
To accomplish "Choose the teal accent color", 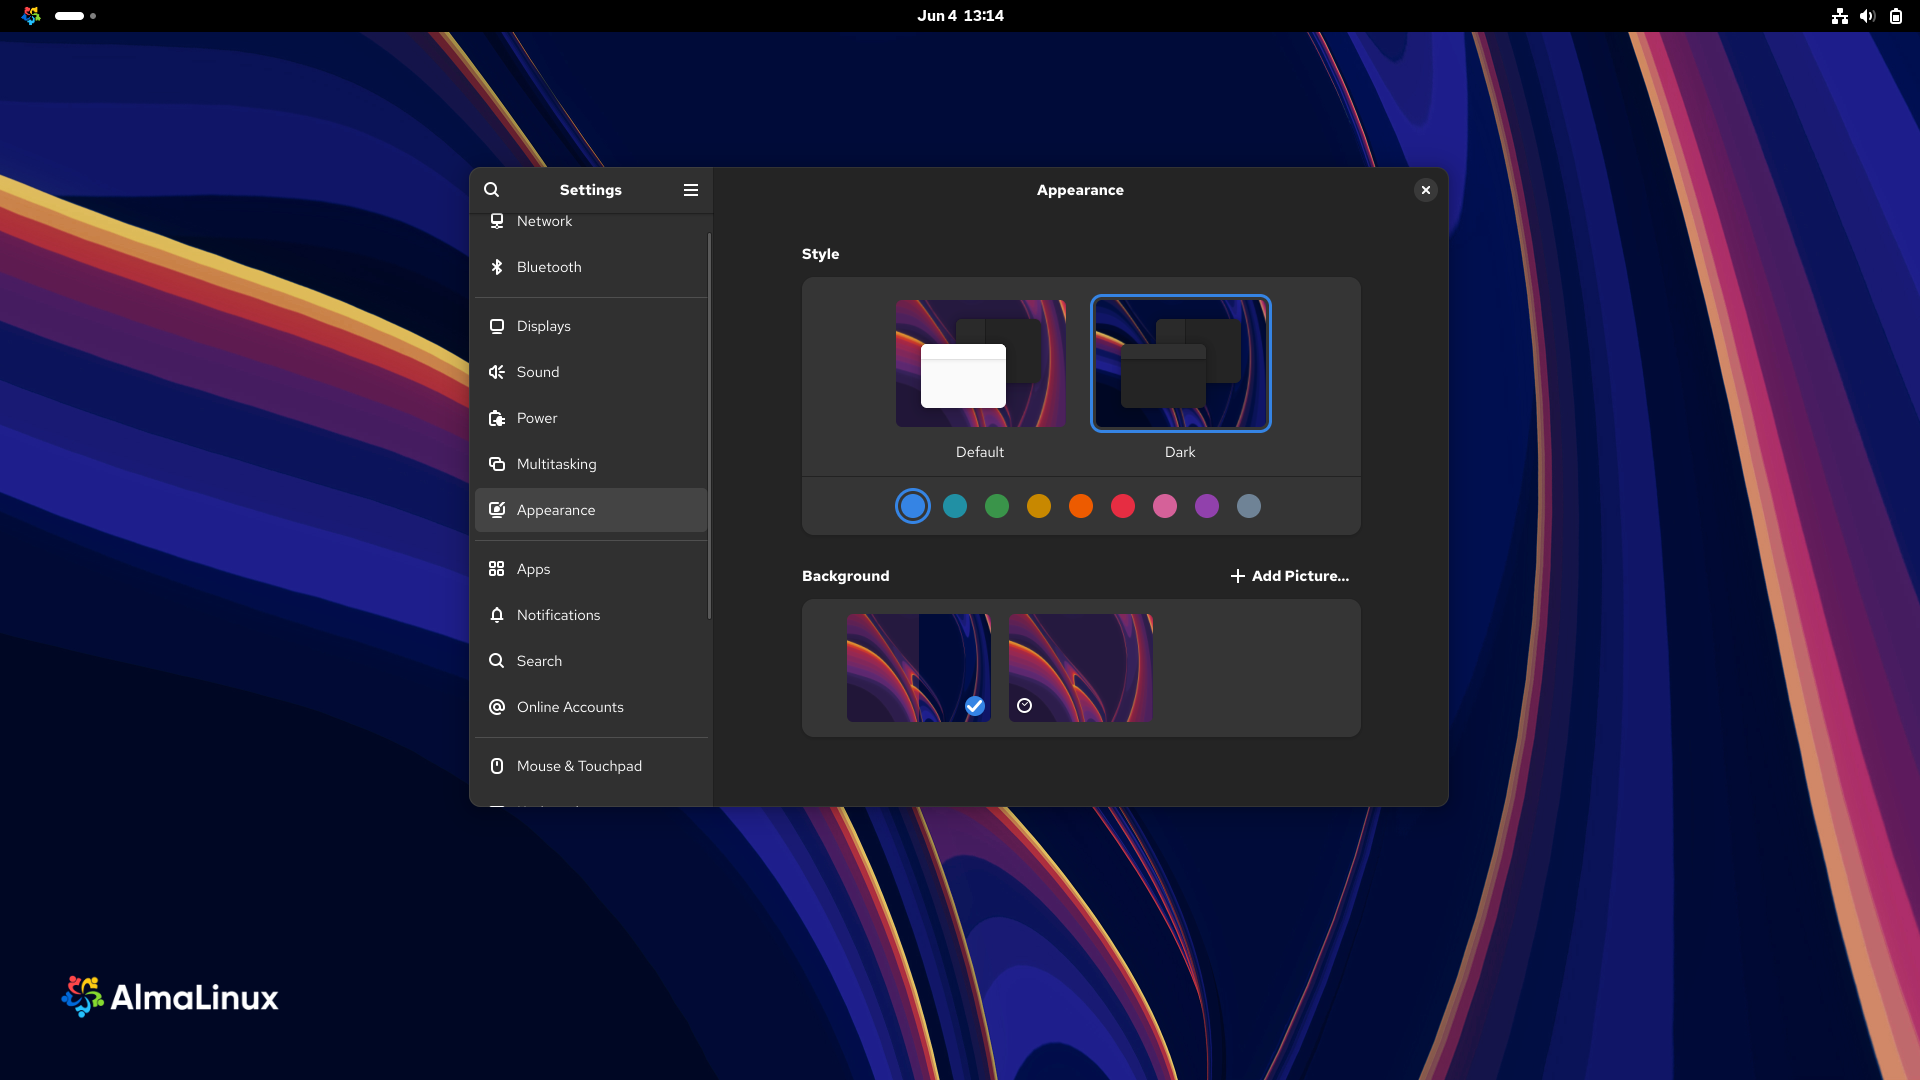I will click(x=955, y=506).
